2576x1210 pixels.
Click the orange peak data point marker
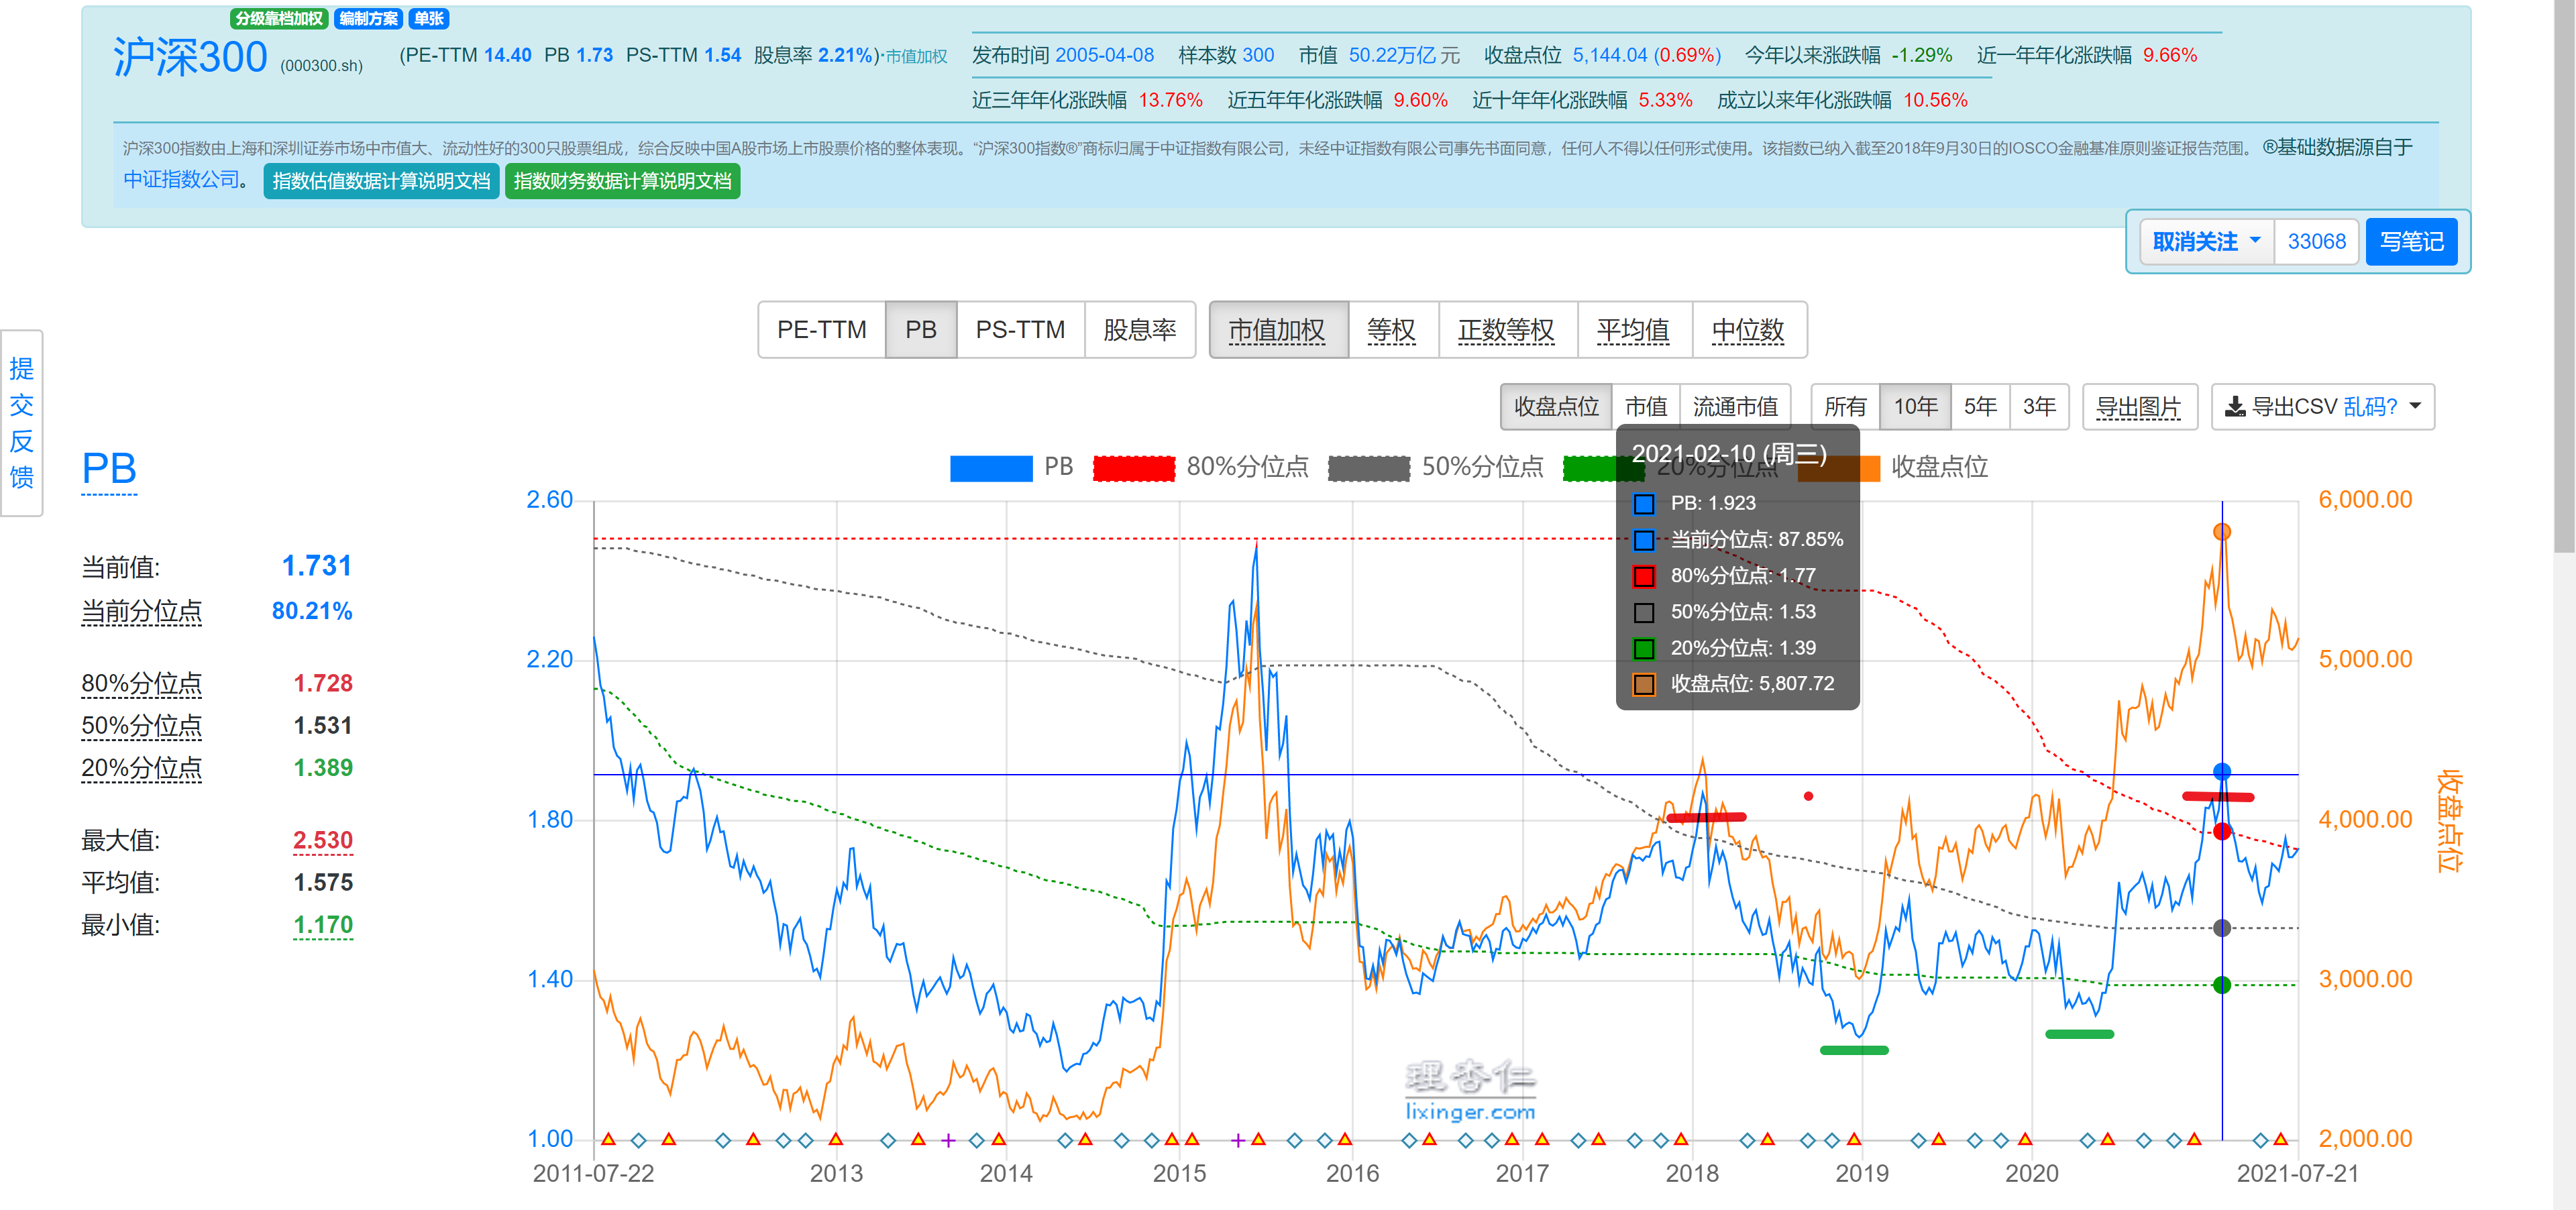[2222, 531]
